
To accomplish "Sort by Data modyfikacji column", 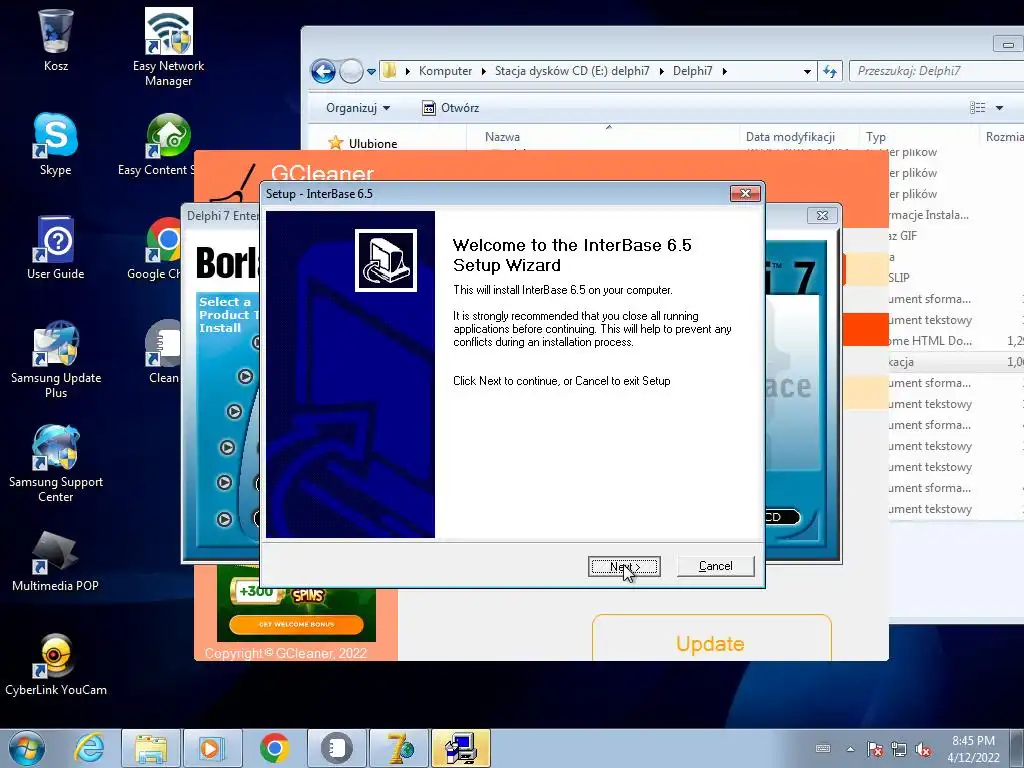I will 790,136.
